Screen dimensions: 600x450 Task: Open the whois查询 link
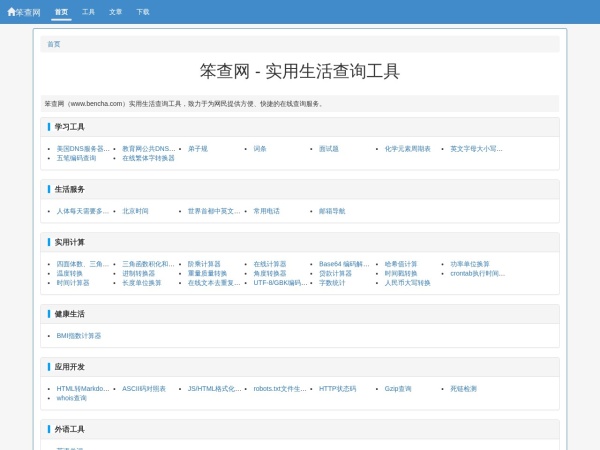tap(72, 398)
